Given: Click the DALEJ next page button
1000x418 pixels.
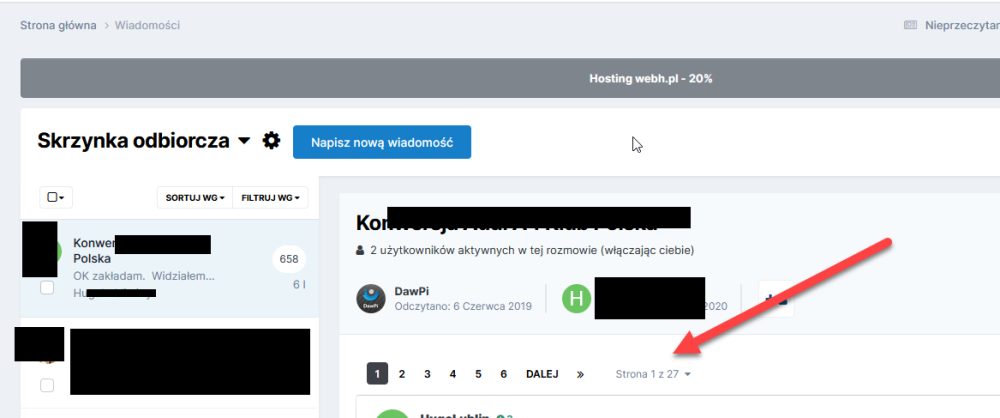Looking at the screenshot, I should tap(542, 374).
